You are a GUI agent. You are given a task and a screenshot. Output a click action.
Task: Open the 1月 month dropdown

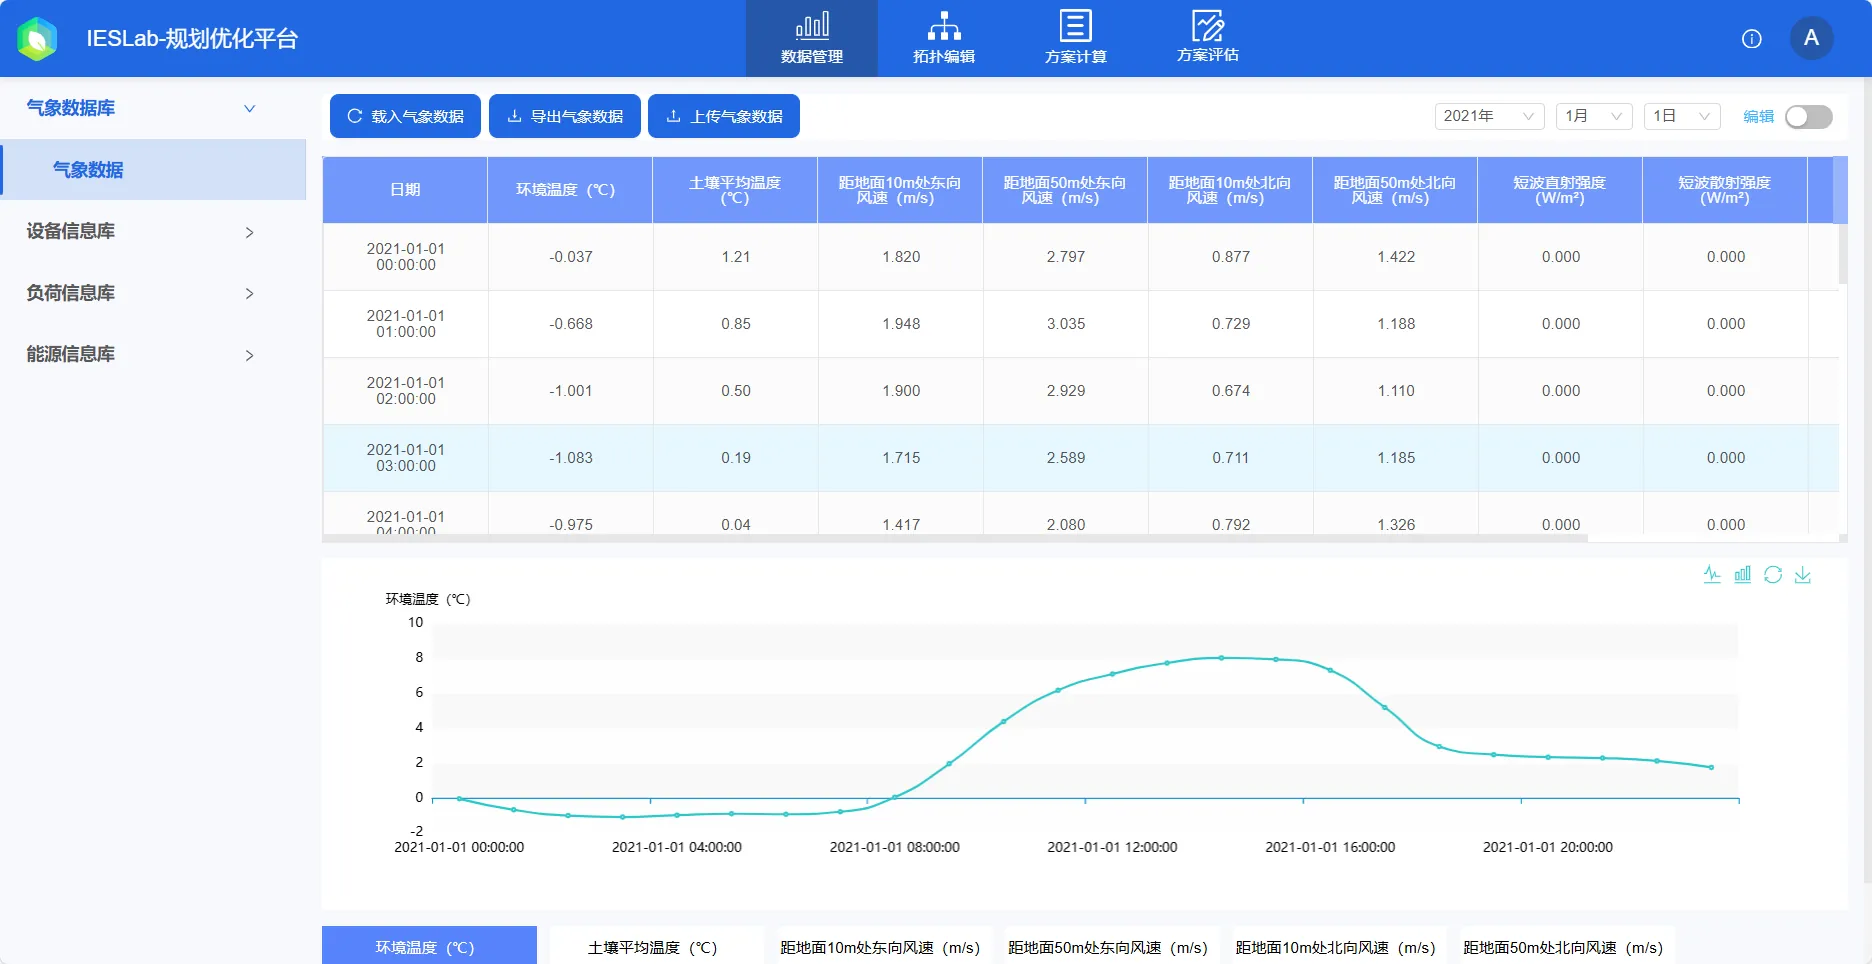pos(1594,116)
